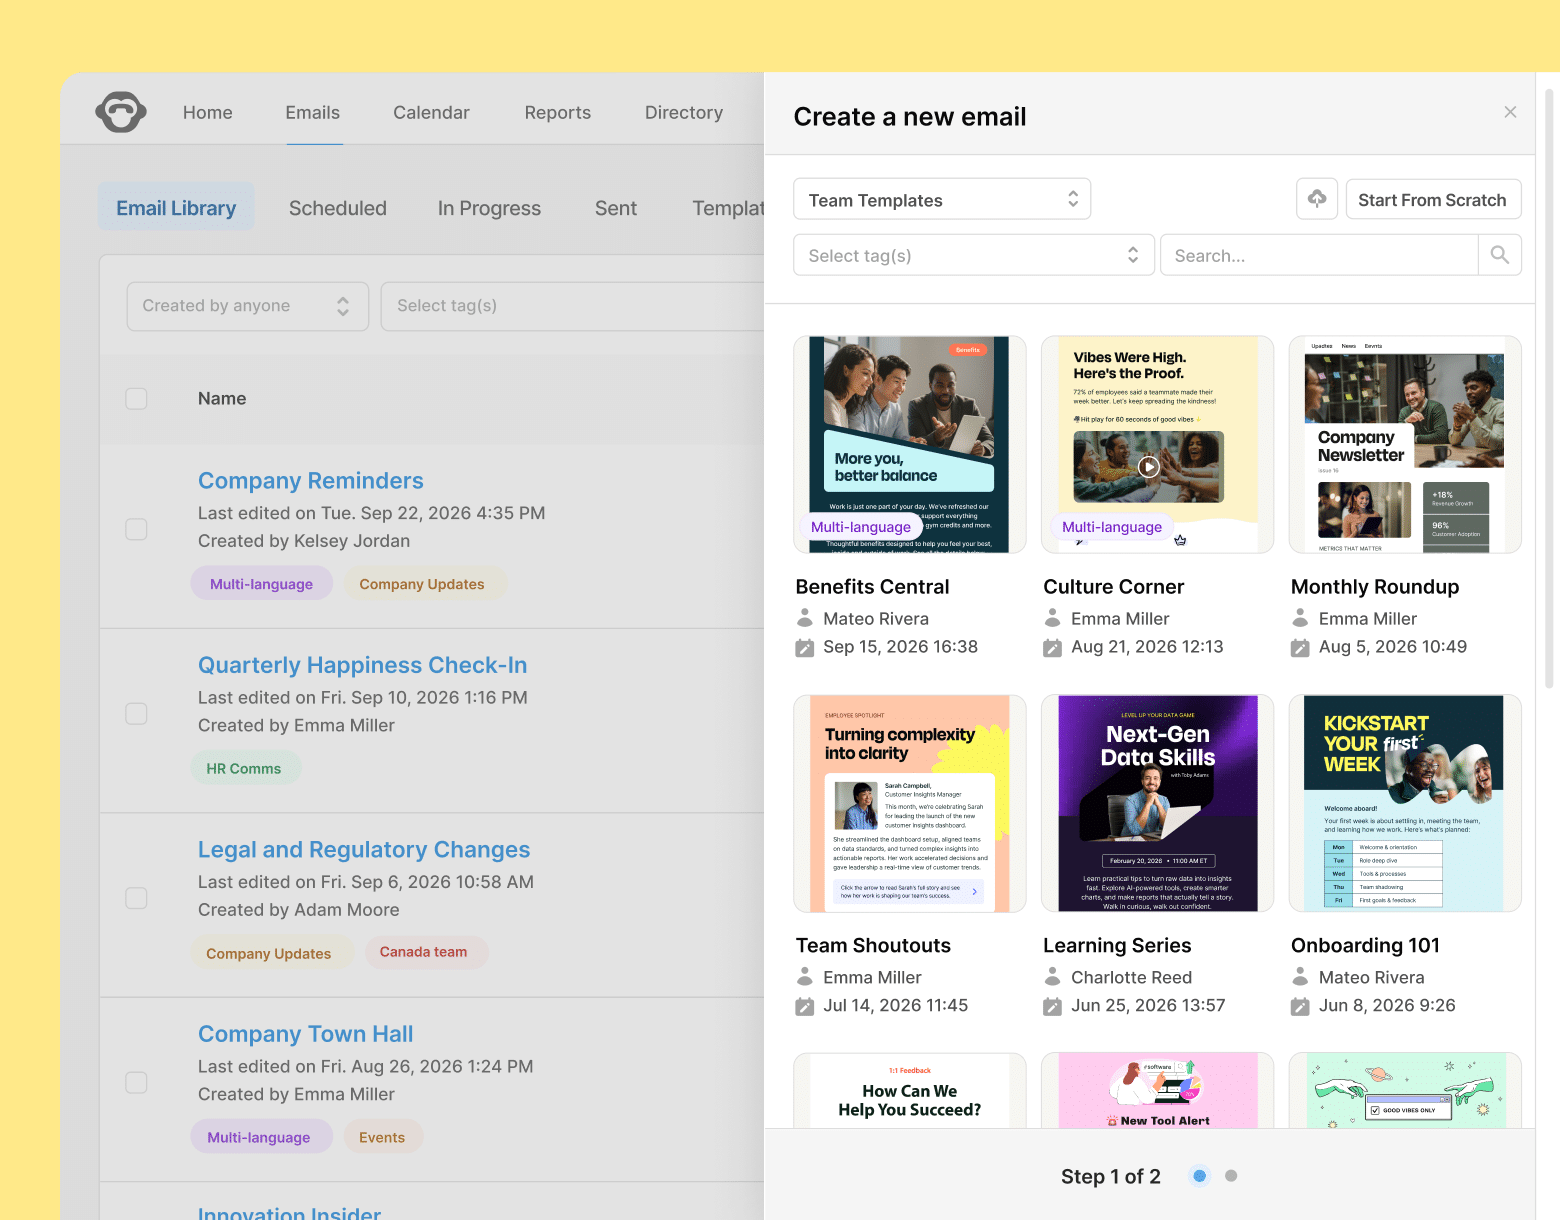
Task: Click the search magnifier icon
Action: (1499, 255)
